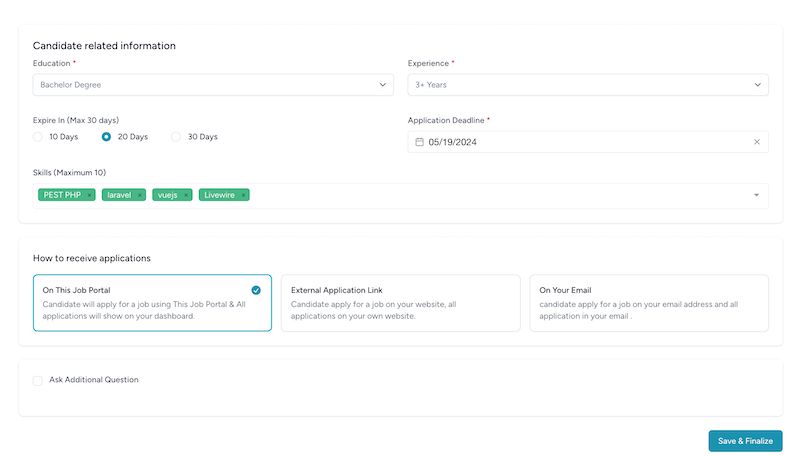Select 30 Days expiry option
Image resolution: width=800 pixels, height=457 pixels.
176,137
